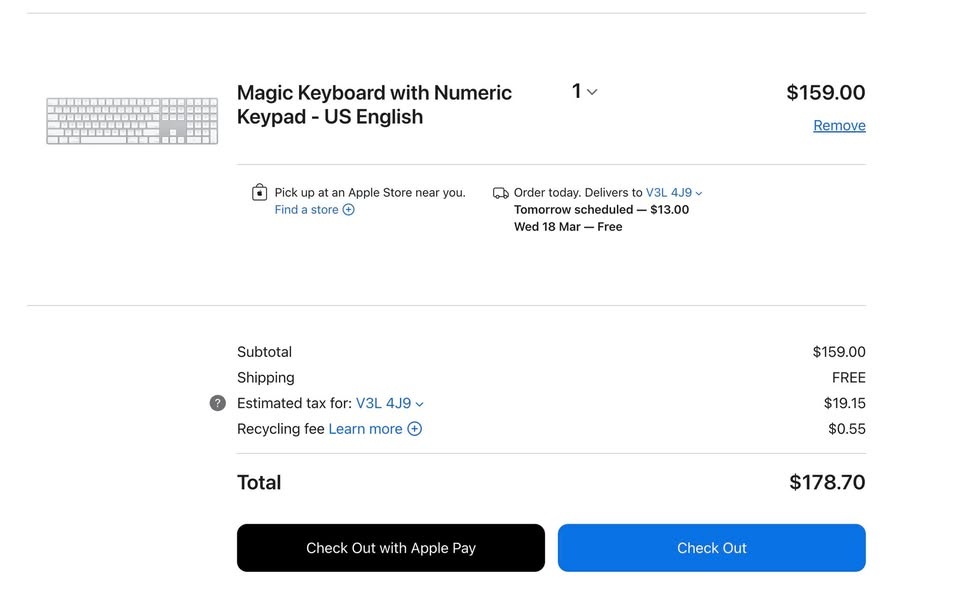The height and width of the screenshot is (600, 960).
Task: Follow the Find a store link
Action: 307,210
